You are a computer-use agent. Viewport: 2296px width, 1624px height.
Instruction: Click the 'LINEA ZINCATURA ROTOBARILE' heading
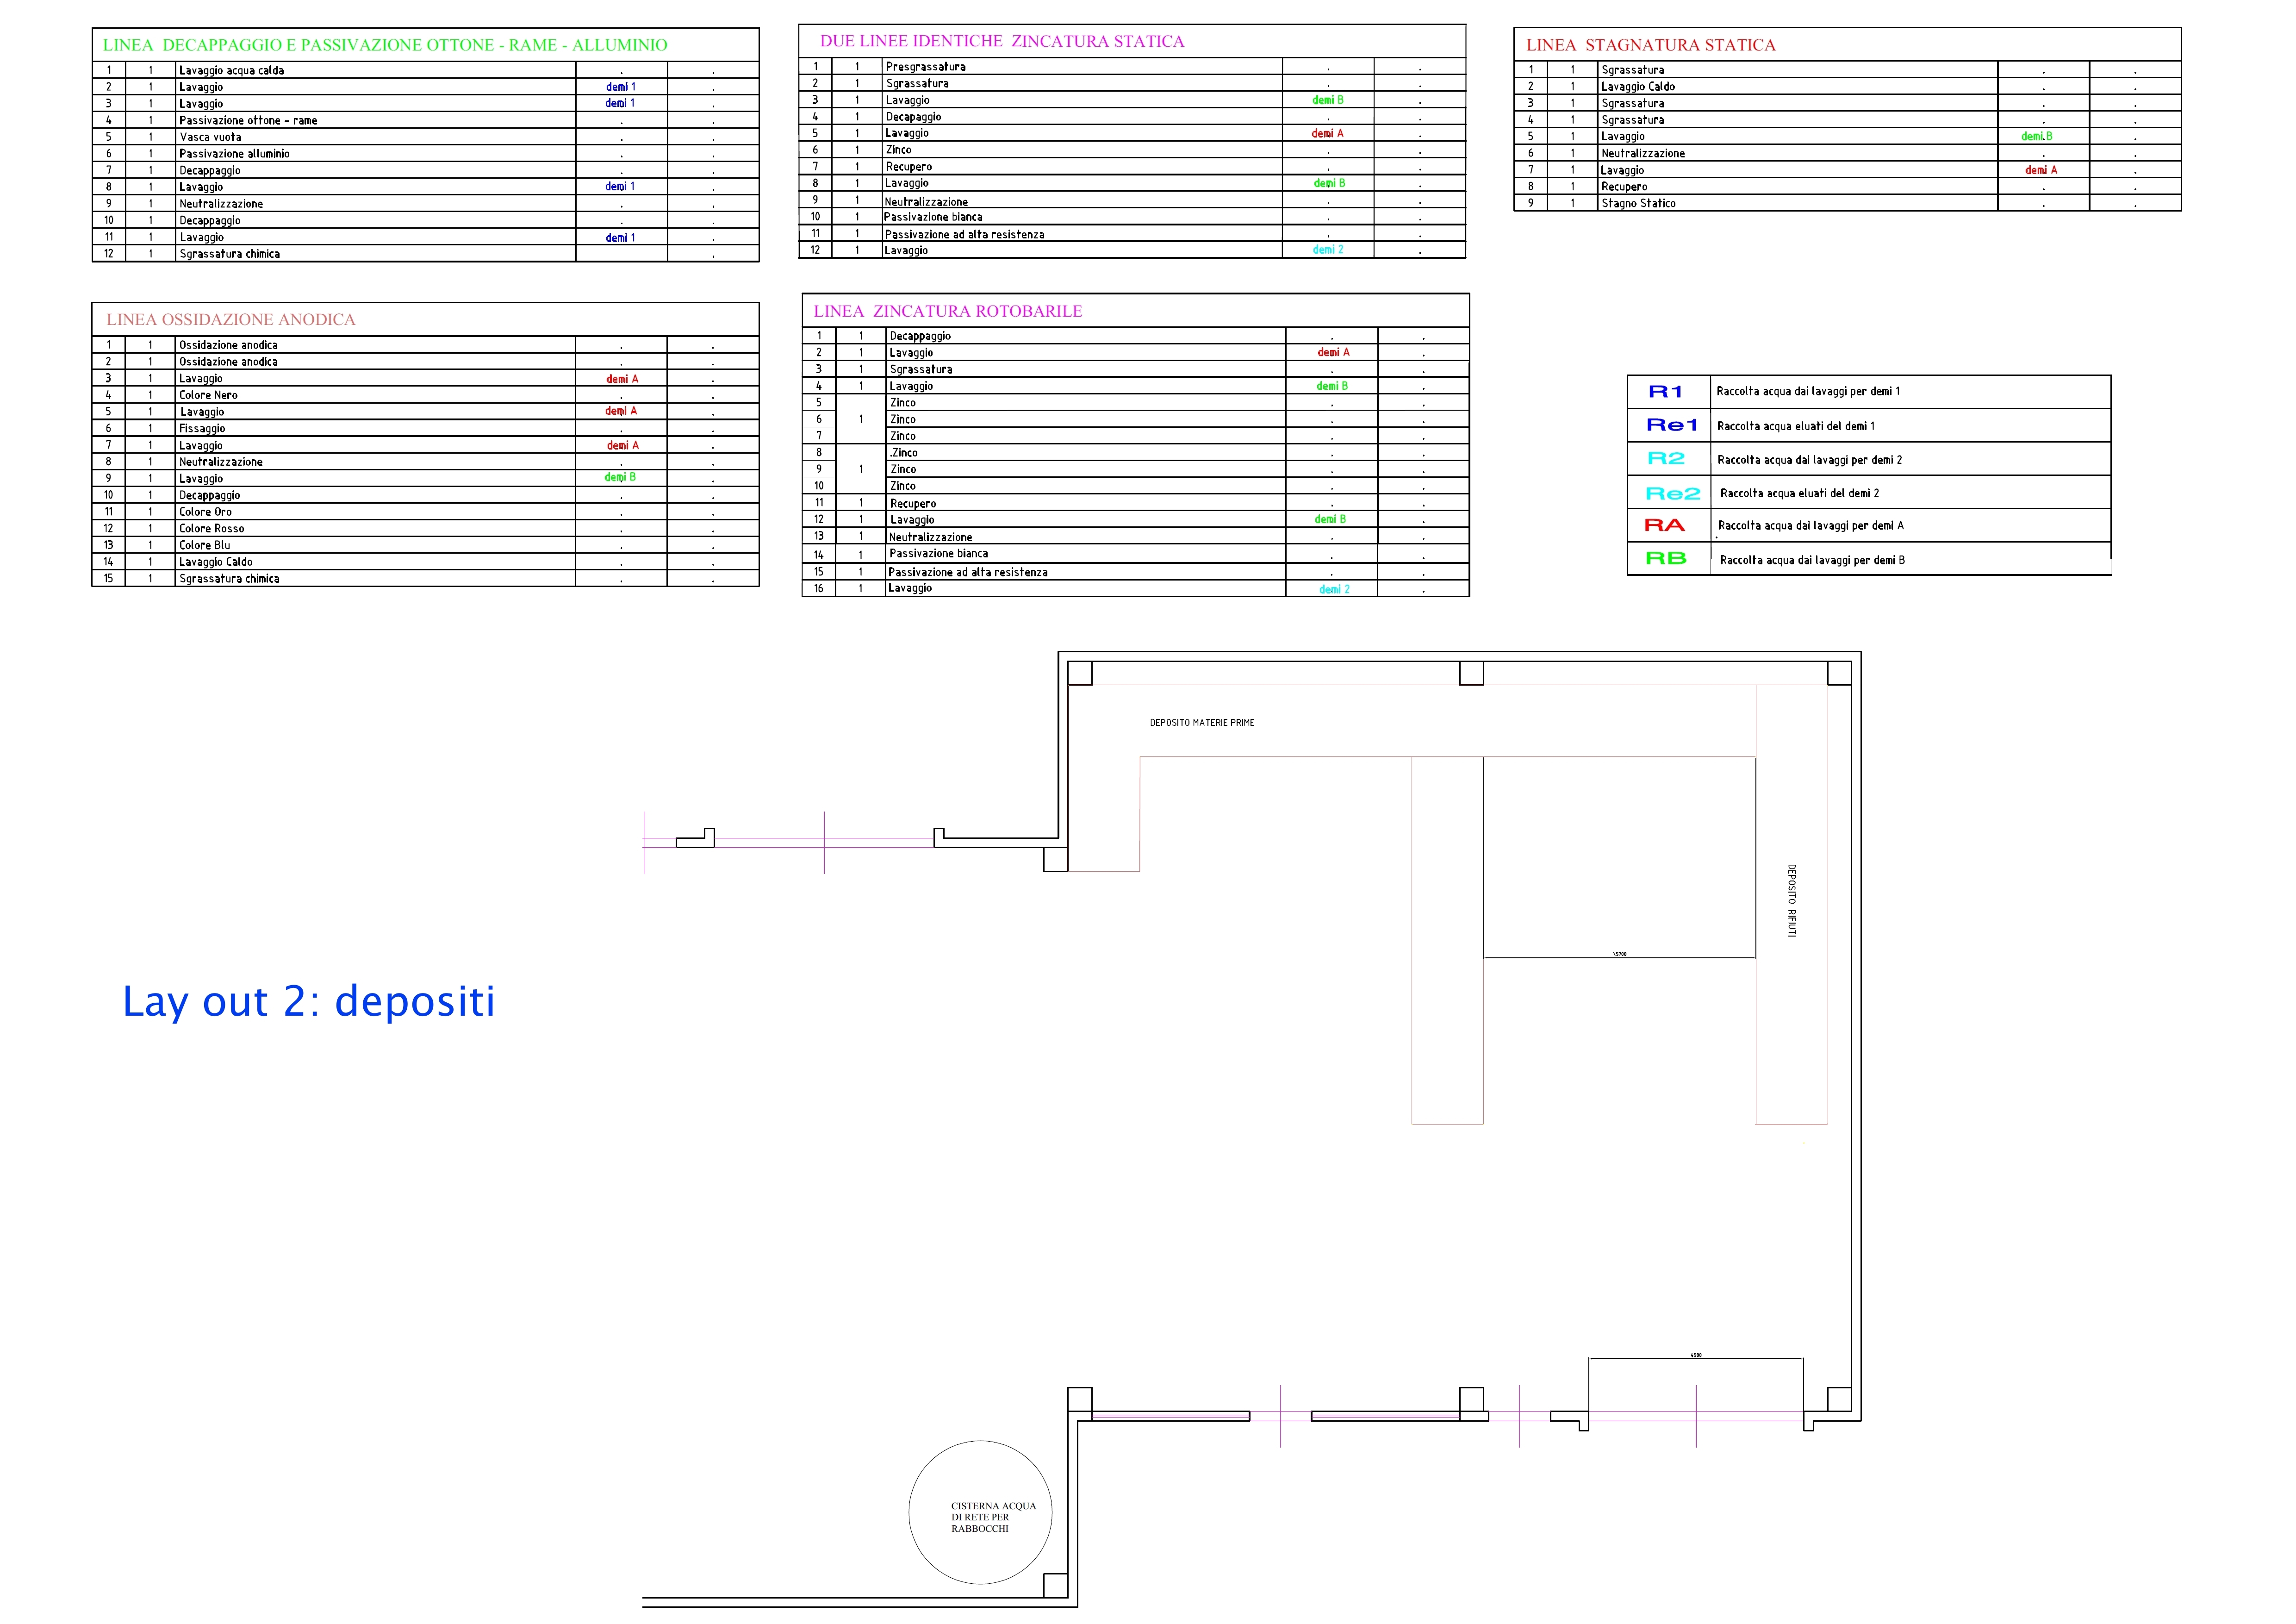pos(947,311)
